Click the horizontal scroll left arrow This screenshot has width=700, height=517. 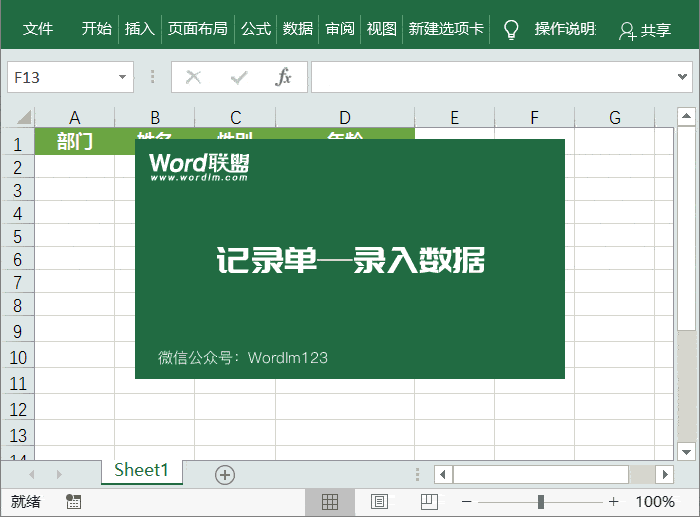click(x=443, y=474)
